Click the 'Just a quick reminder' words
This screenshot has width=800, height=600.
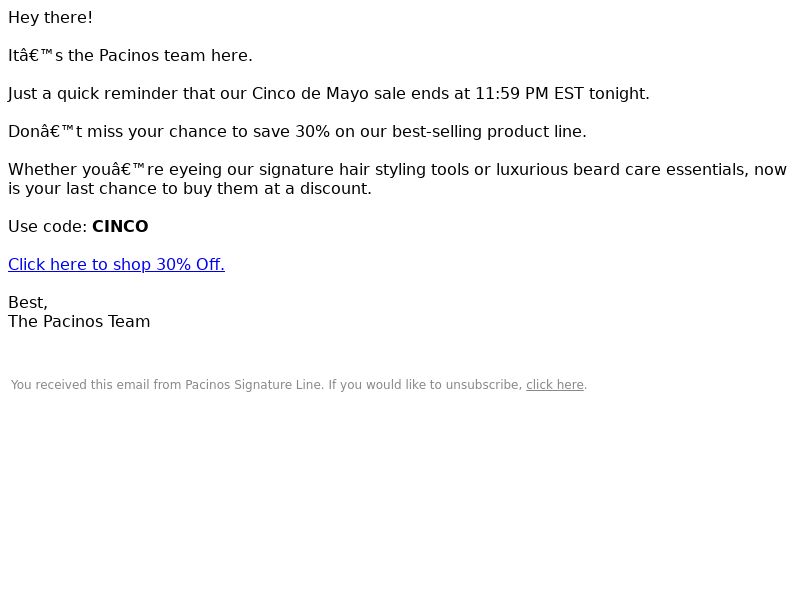point(93,94)
